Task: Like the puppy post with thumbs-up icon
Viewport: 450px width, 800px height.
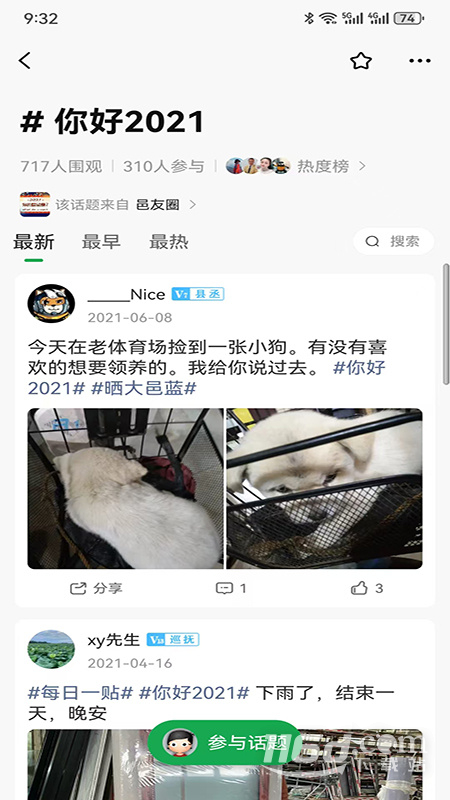Action: pyautogui.click(x=359, y=588)
